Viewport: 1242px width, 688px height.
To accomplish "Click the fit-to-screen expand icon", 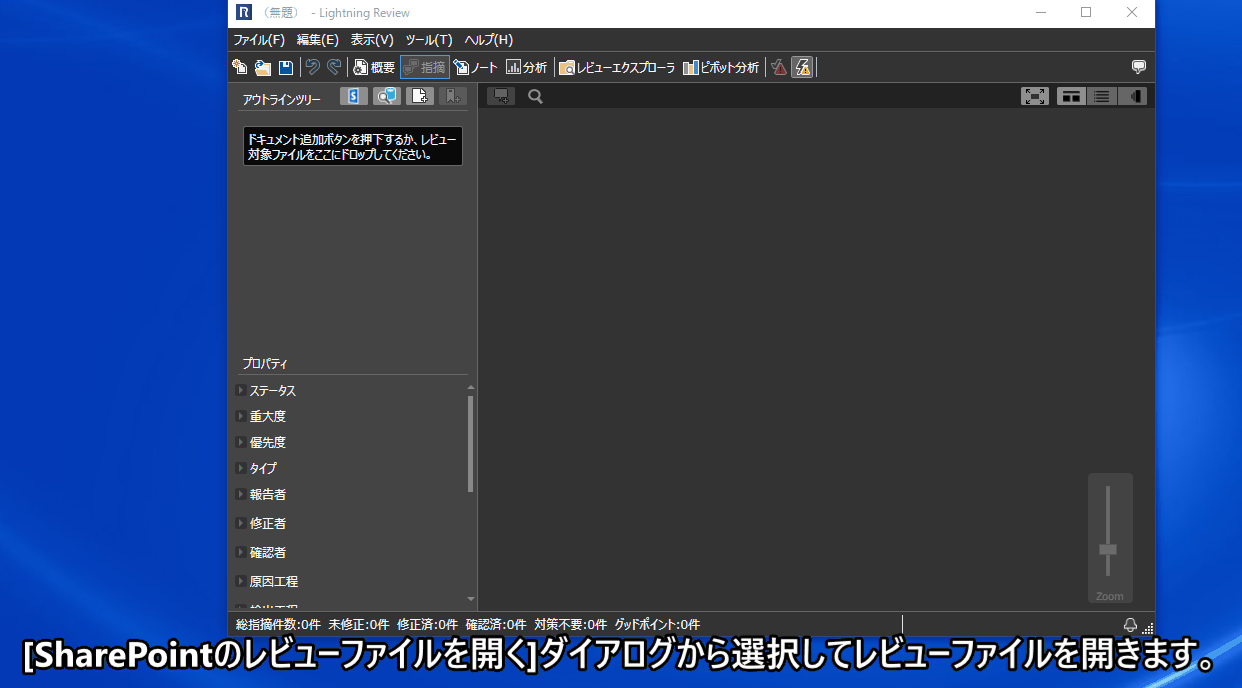I will [x=1035, y=96].
